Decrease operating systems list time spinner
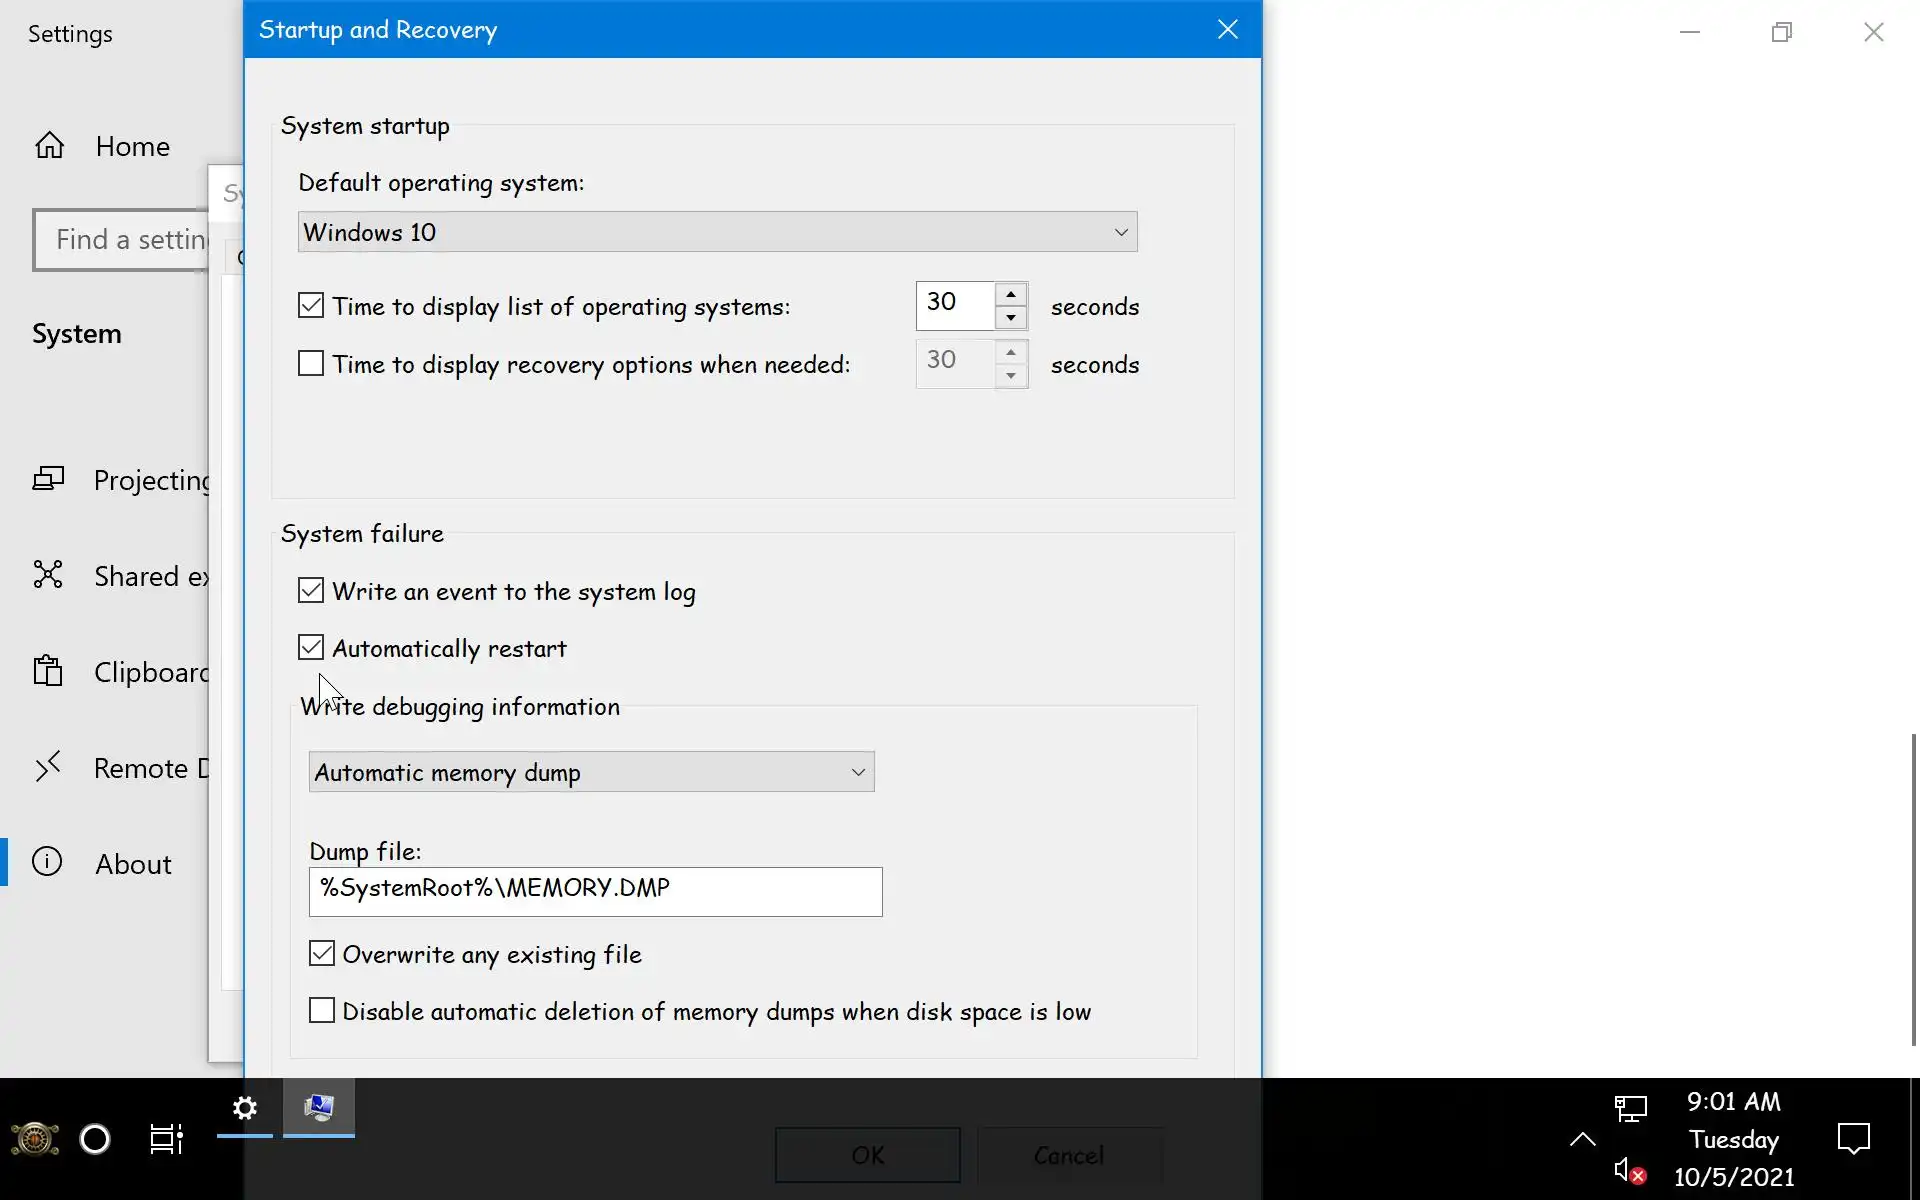The image size is (1920, 1200). pyautogui.click(x=1011, y=318)
